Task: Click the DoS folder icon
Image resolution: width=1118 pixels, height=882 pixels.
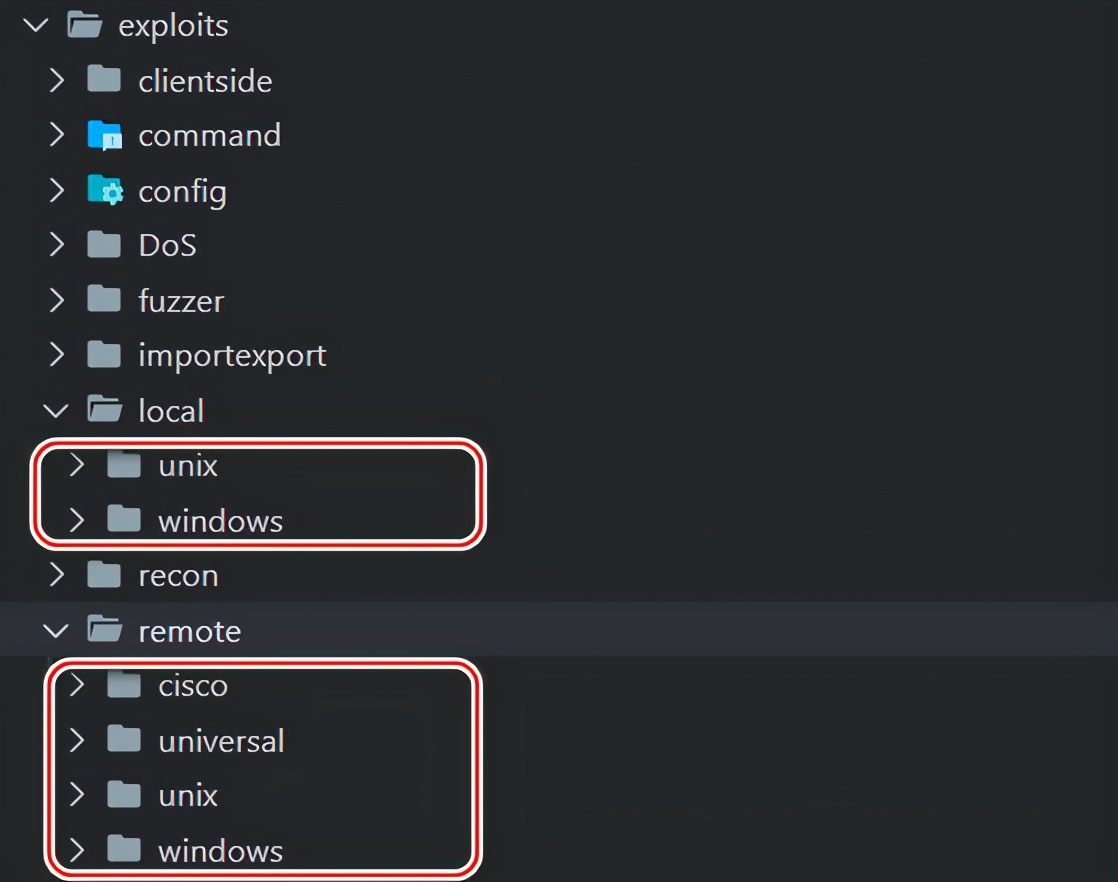Action: 104,245
